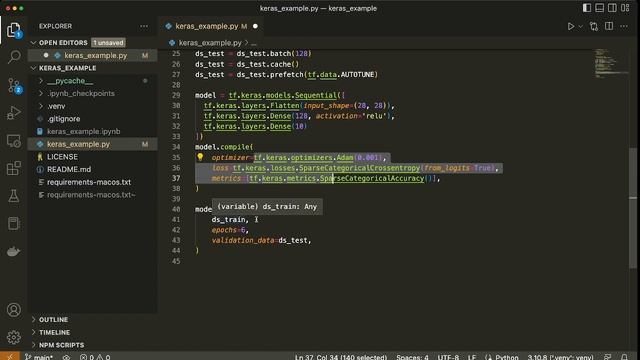Toggle the bottom panel layout icon

point(599,8)
